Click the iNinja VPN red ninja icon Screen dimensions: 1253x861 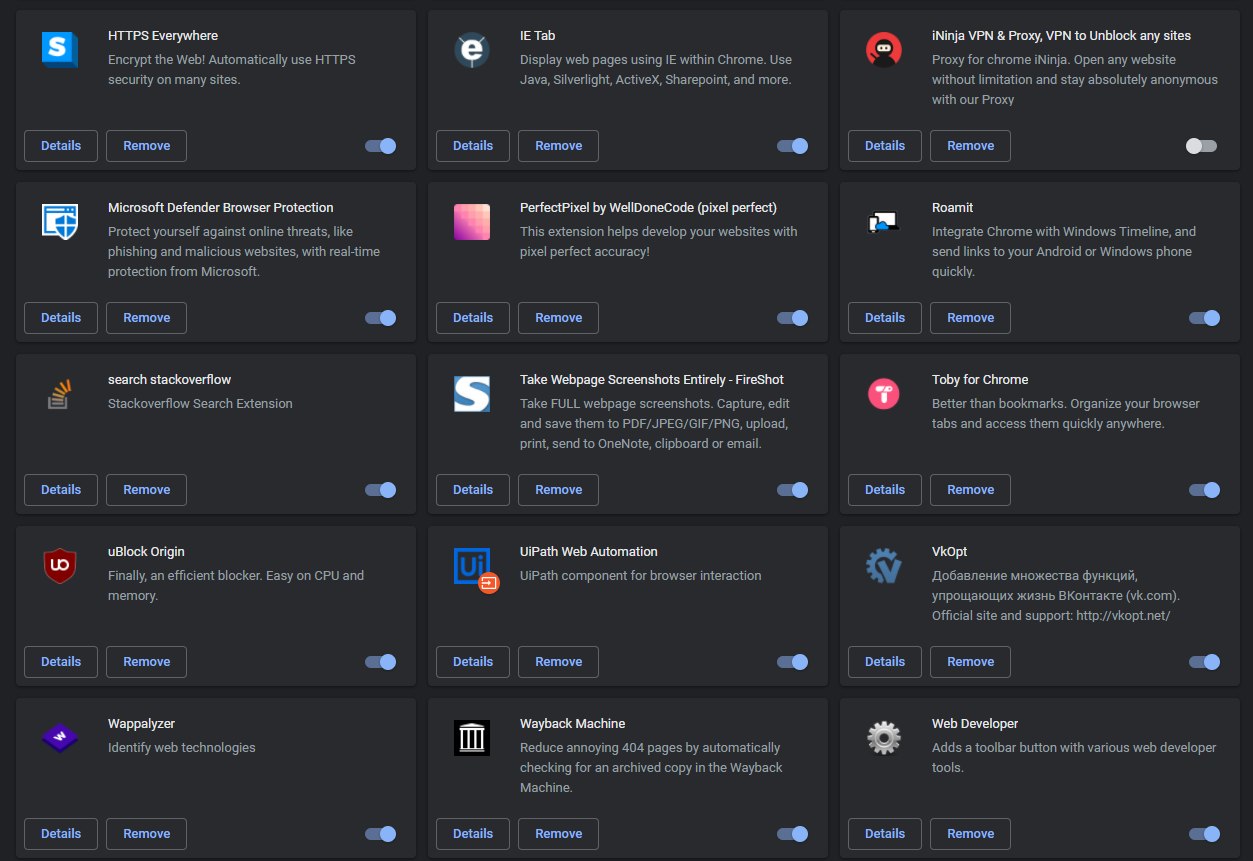pos(884,50)
